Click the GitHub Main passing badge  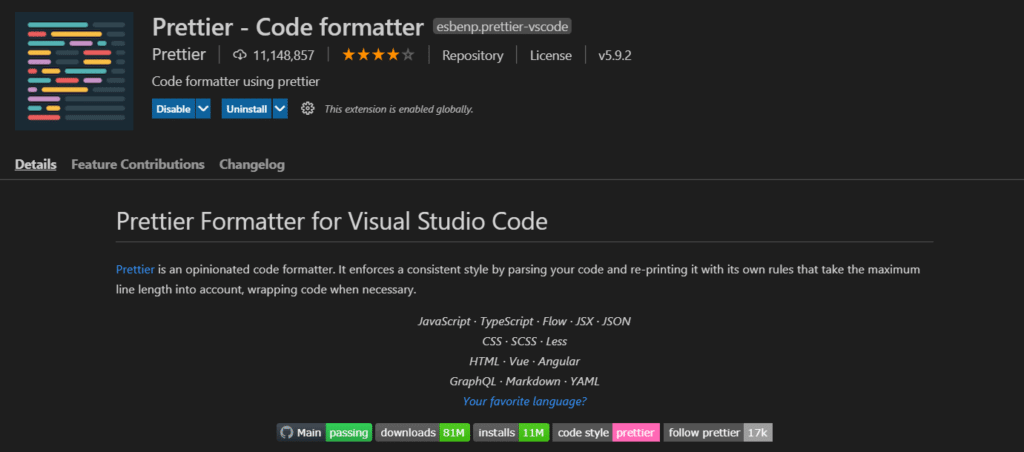click(x=325, y=432)
